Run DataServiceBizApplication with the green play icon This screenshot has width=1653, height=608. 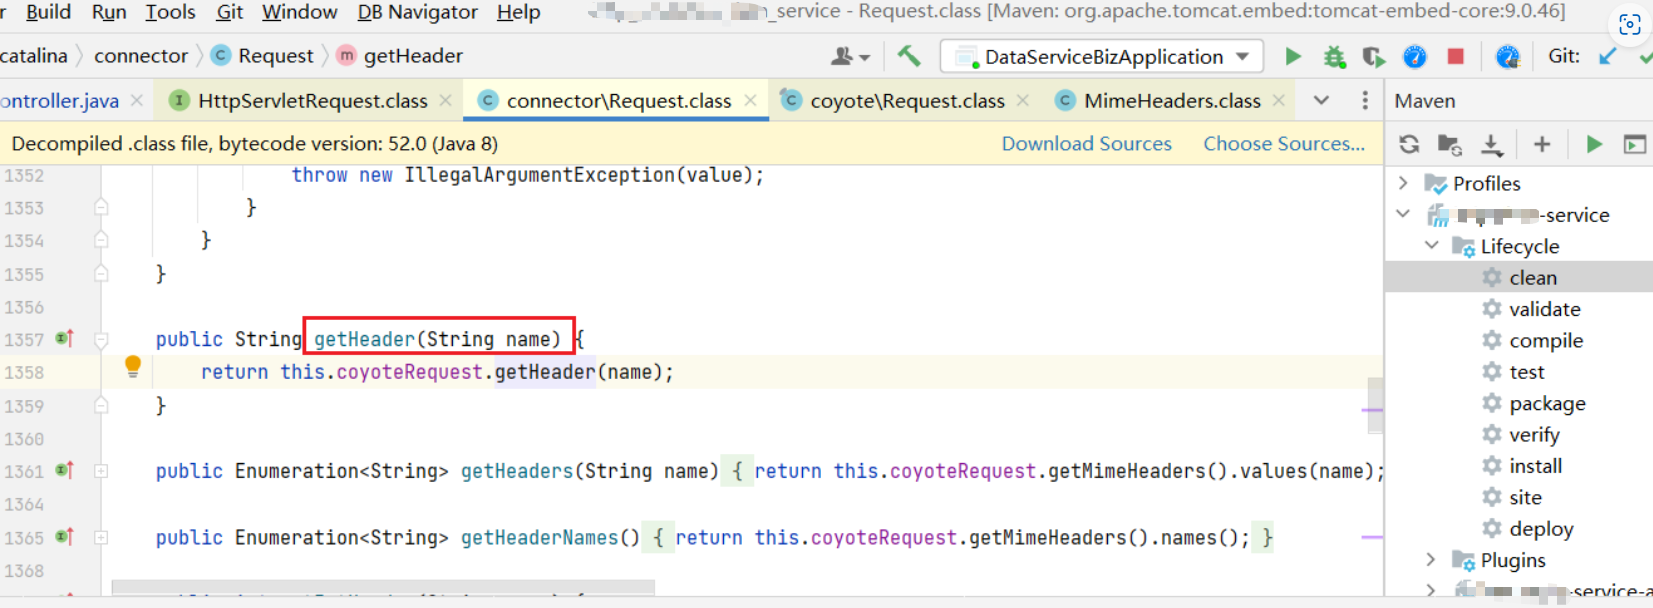[x=1293, y=56]
